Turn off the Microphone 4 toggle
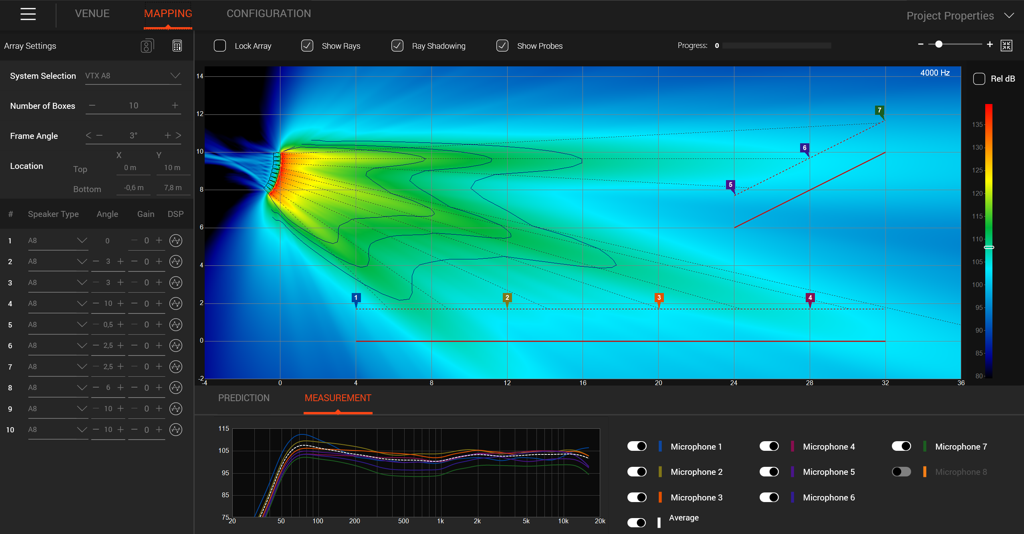The image size is (1024, 534). tap(769, 447)
